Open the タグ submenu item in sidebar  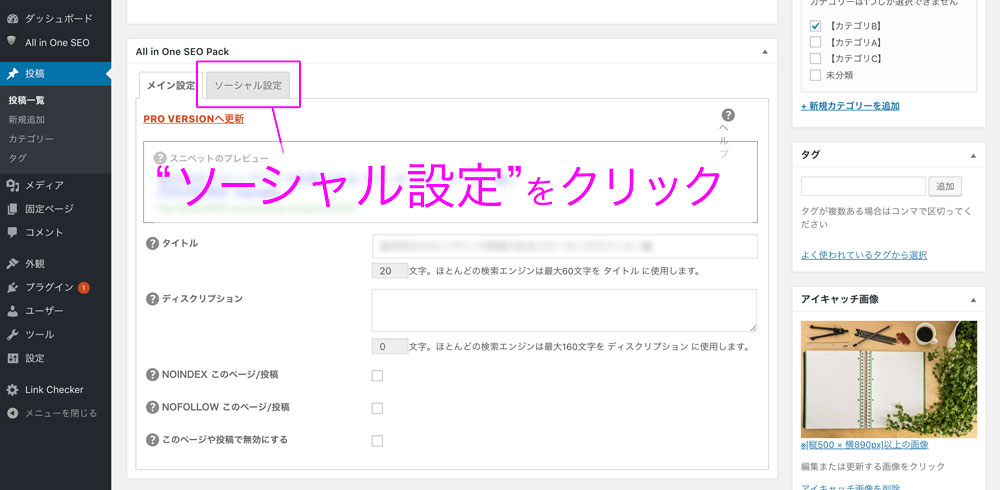17,158
